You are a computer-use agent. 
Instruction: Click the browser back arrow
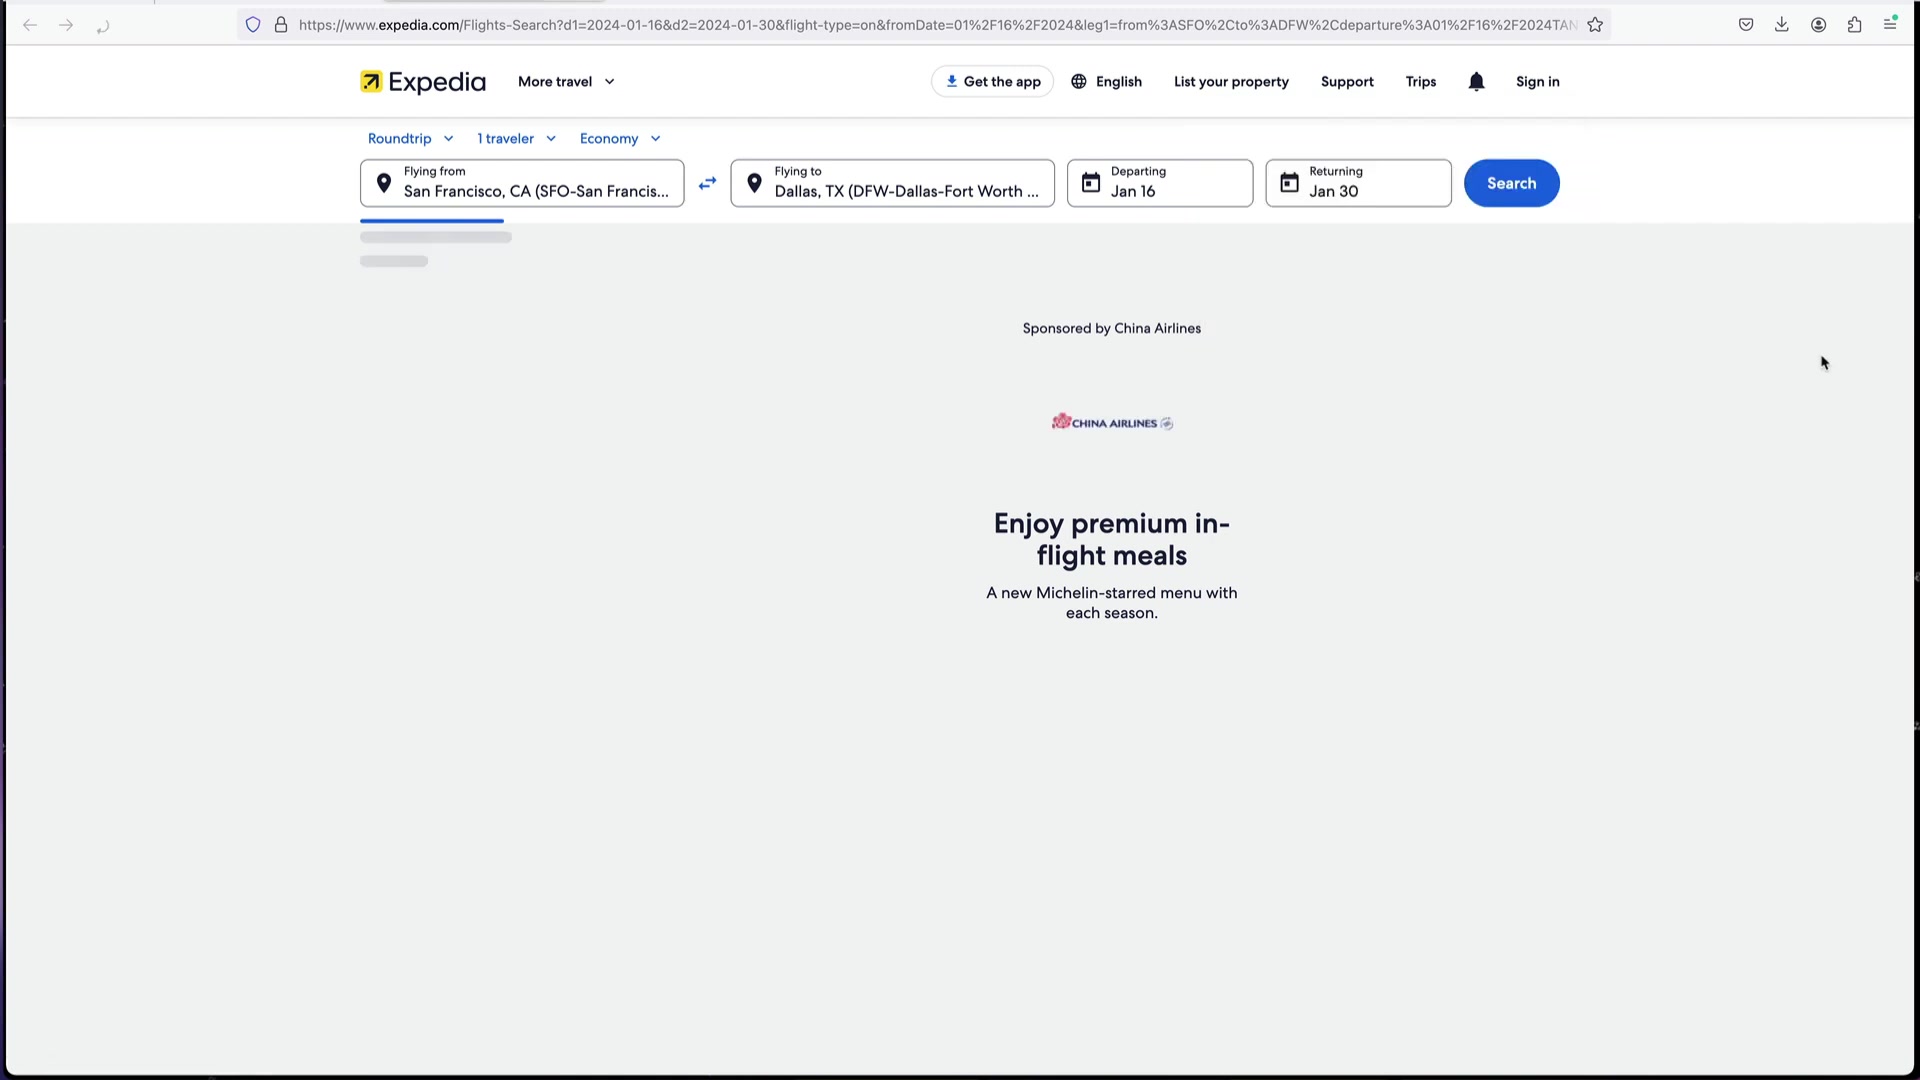[x=30, y=25]
